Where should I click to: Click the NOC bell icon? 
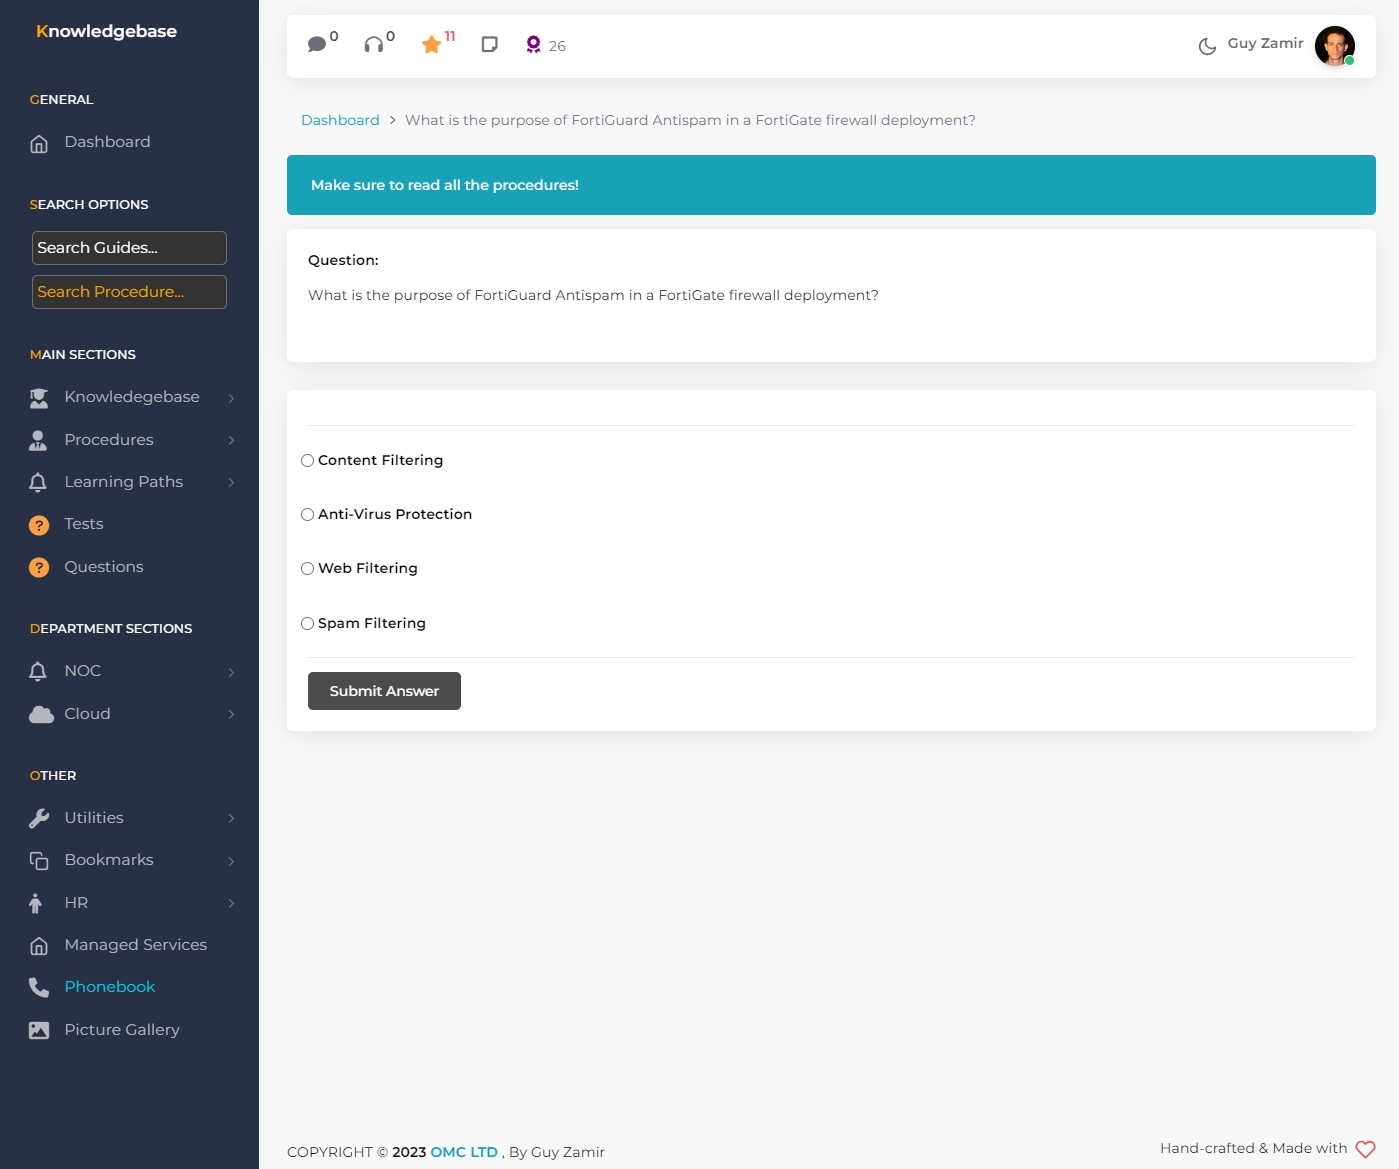click(38, 671)
